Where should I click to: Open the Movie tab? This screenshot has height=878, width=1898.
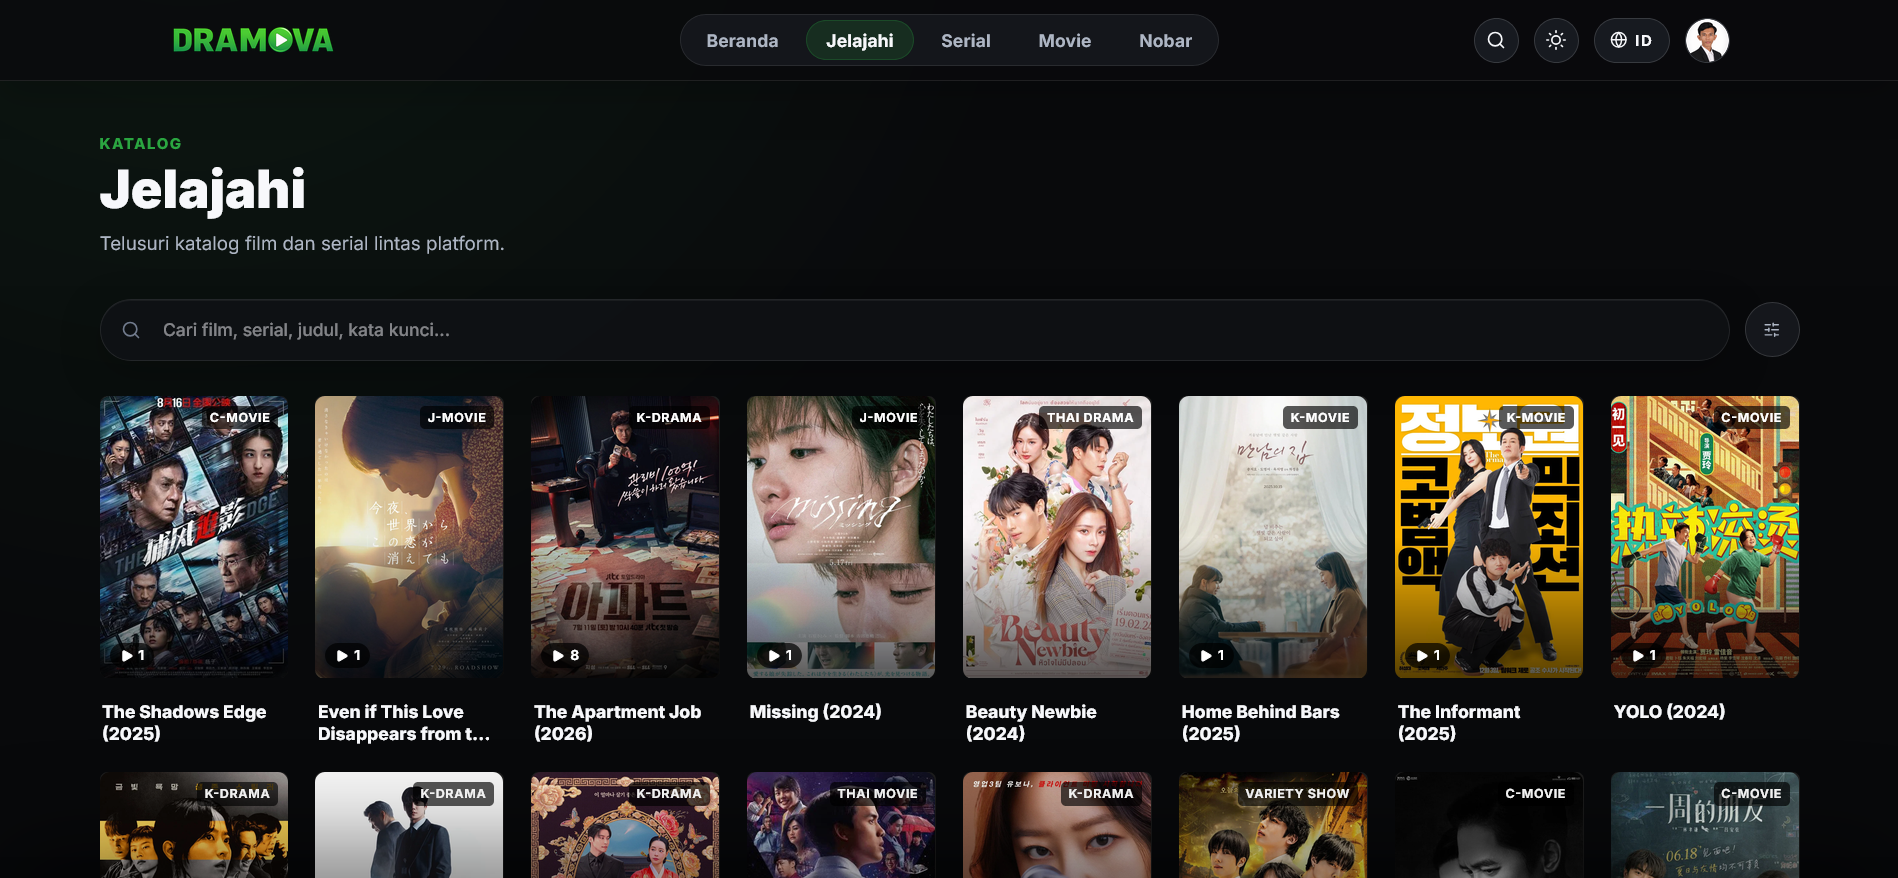click(1065, 41)
